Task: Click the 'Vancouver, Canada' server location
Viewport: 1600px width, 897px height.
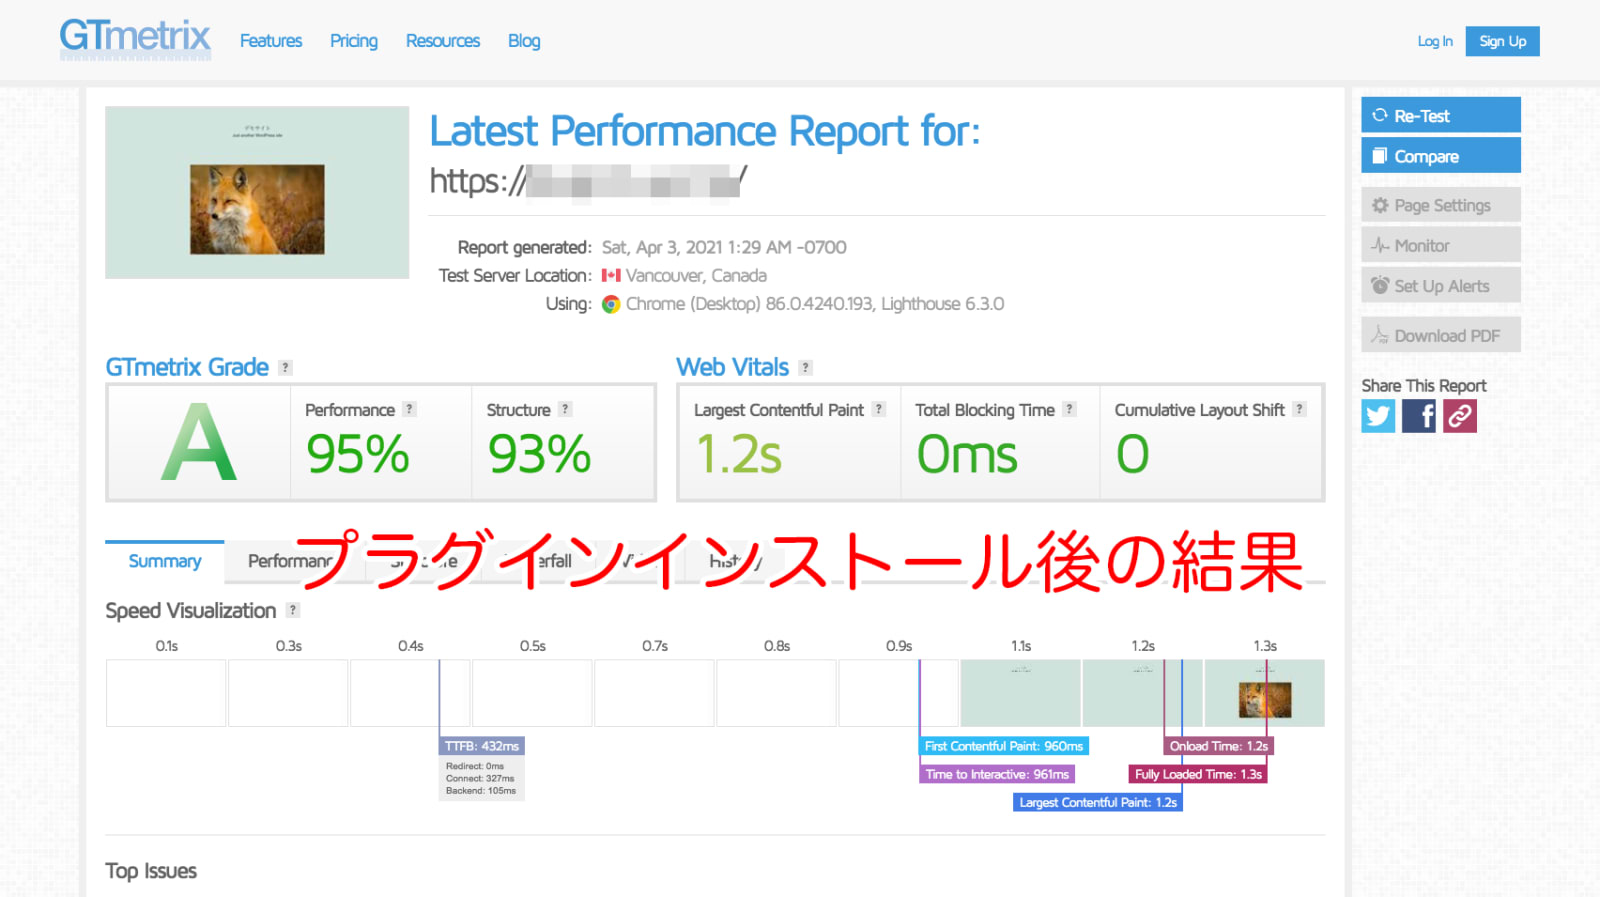Action: pyautogui.click(x=696, y=275)
